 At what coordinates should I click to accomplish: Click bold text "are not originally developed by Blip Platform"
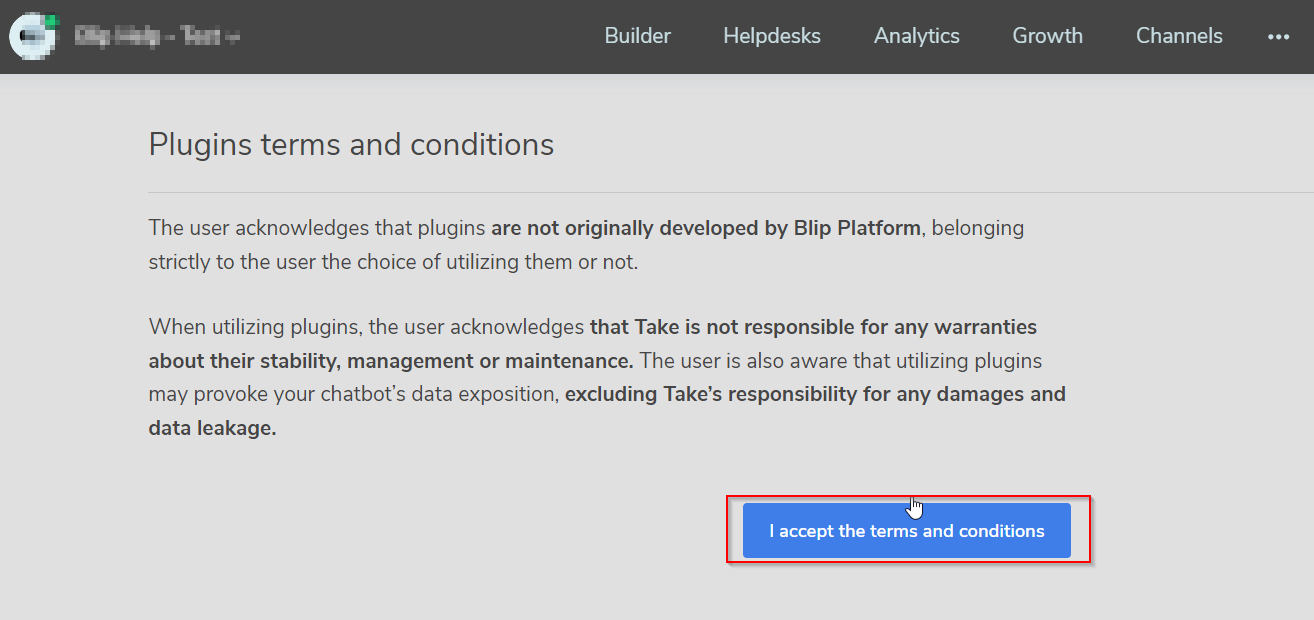click(705, 228)
